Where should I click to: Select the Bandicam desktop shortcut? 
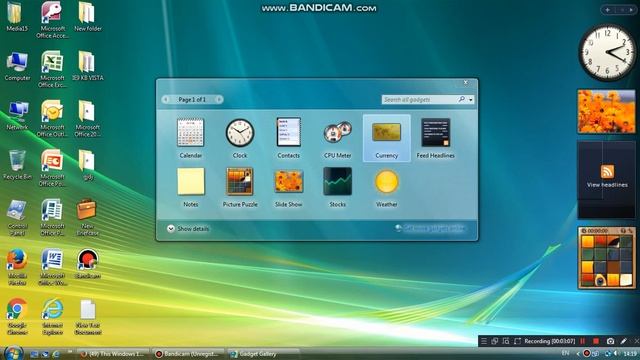88,264
